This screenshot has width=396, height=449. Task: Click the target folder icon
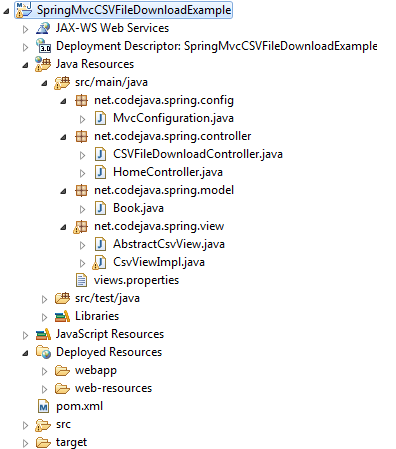[43, 443]
